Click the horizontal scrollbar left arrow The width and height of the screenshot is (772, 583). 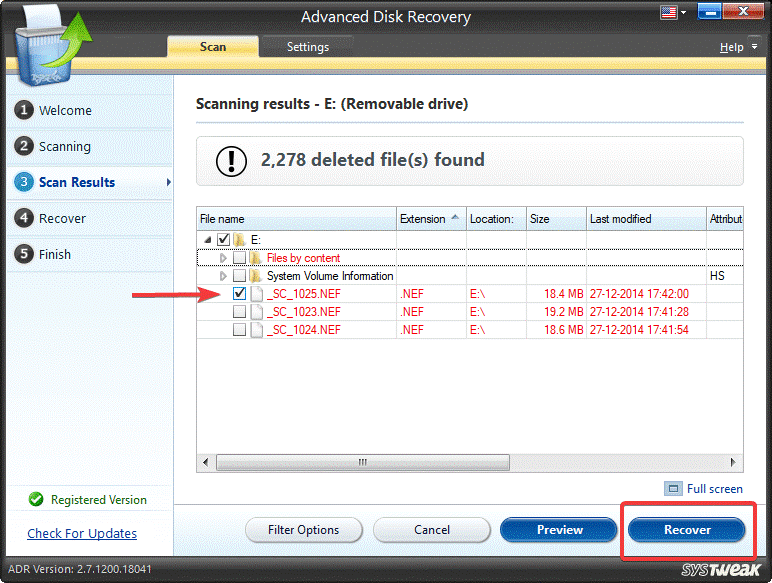point(206,462)
